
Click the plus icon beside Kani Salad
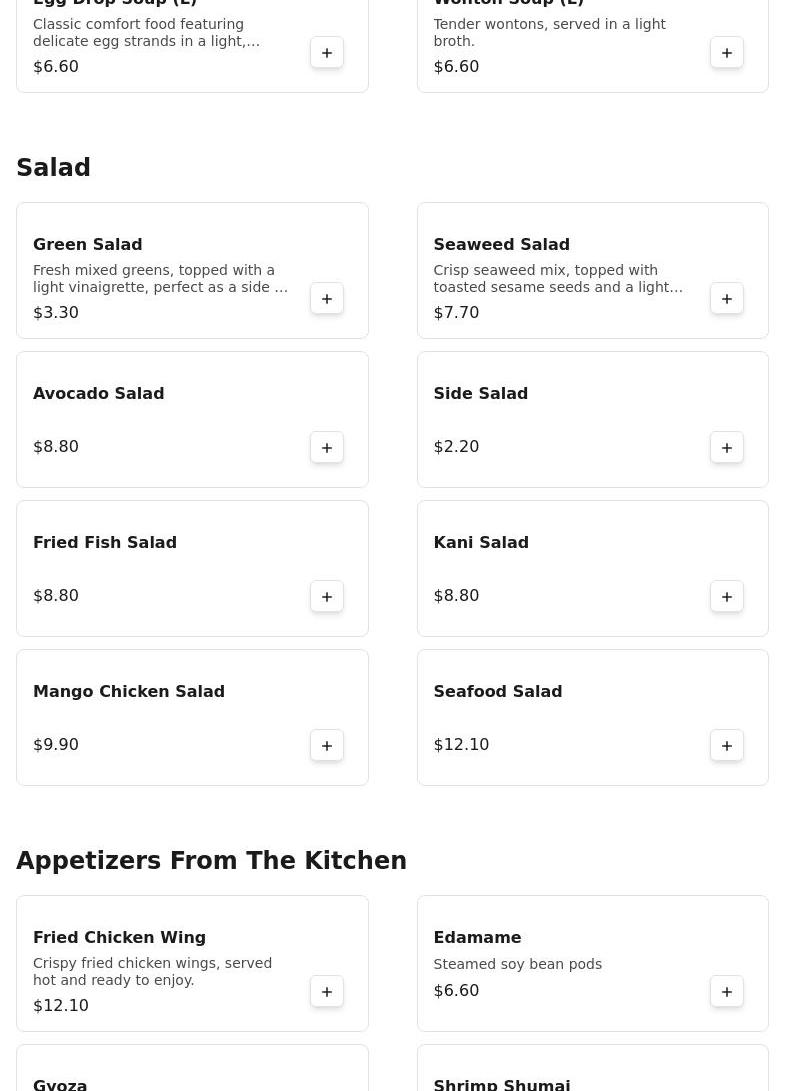pos(727,596)
